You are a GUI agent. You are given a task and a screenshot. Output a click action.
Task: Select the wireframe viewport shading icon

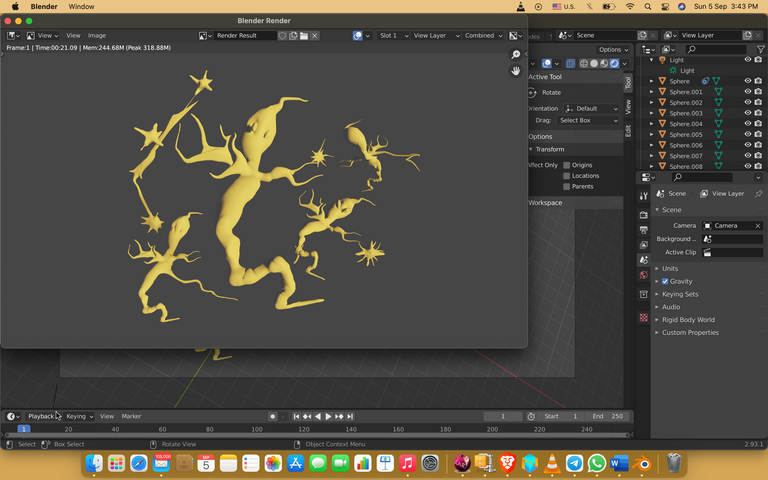pyautogui.click(x=584, y=64)
